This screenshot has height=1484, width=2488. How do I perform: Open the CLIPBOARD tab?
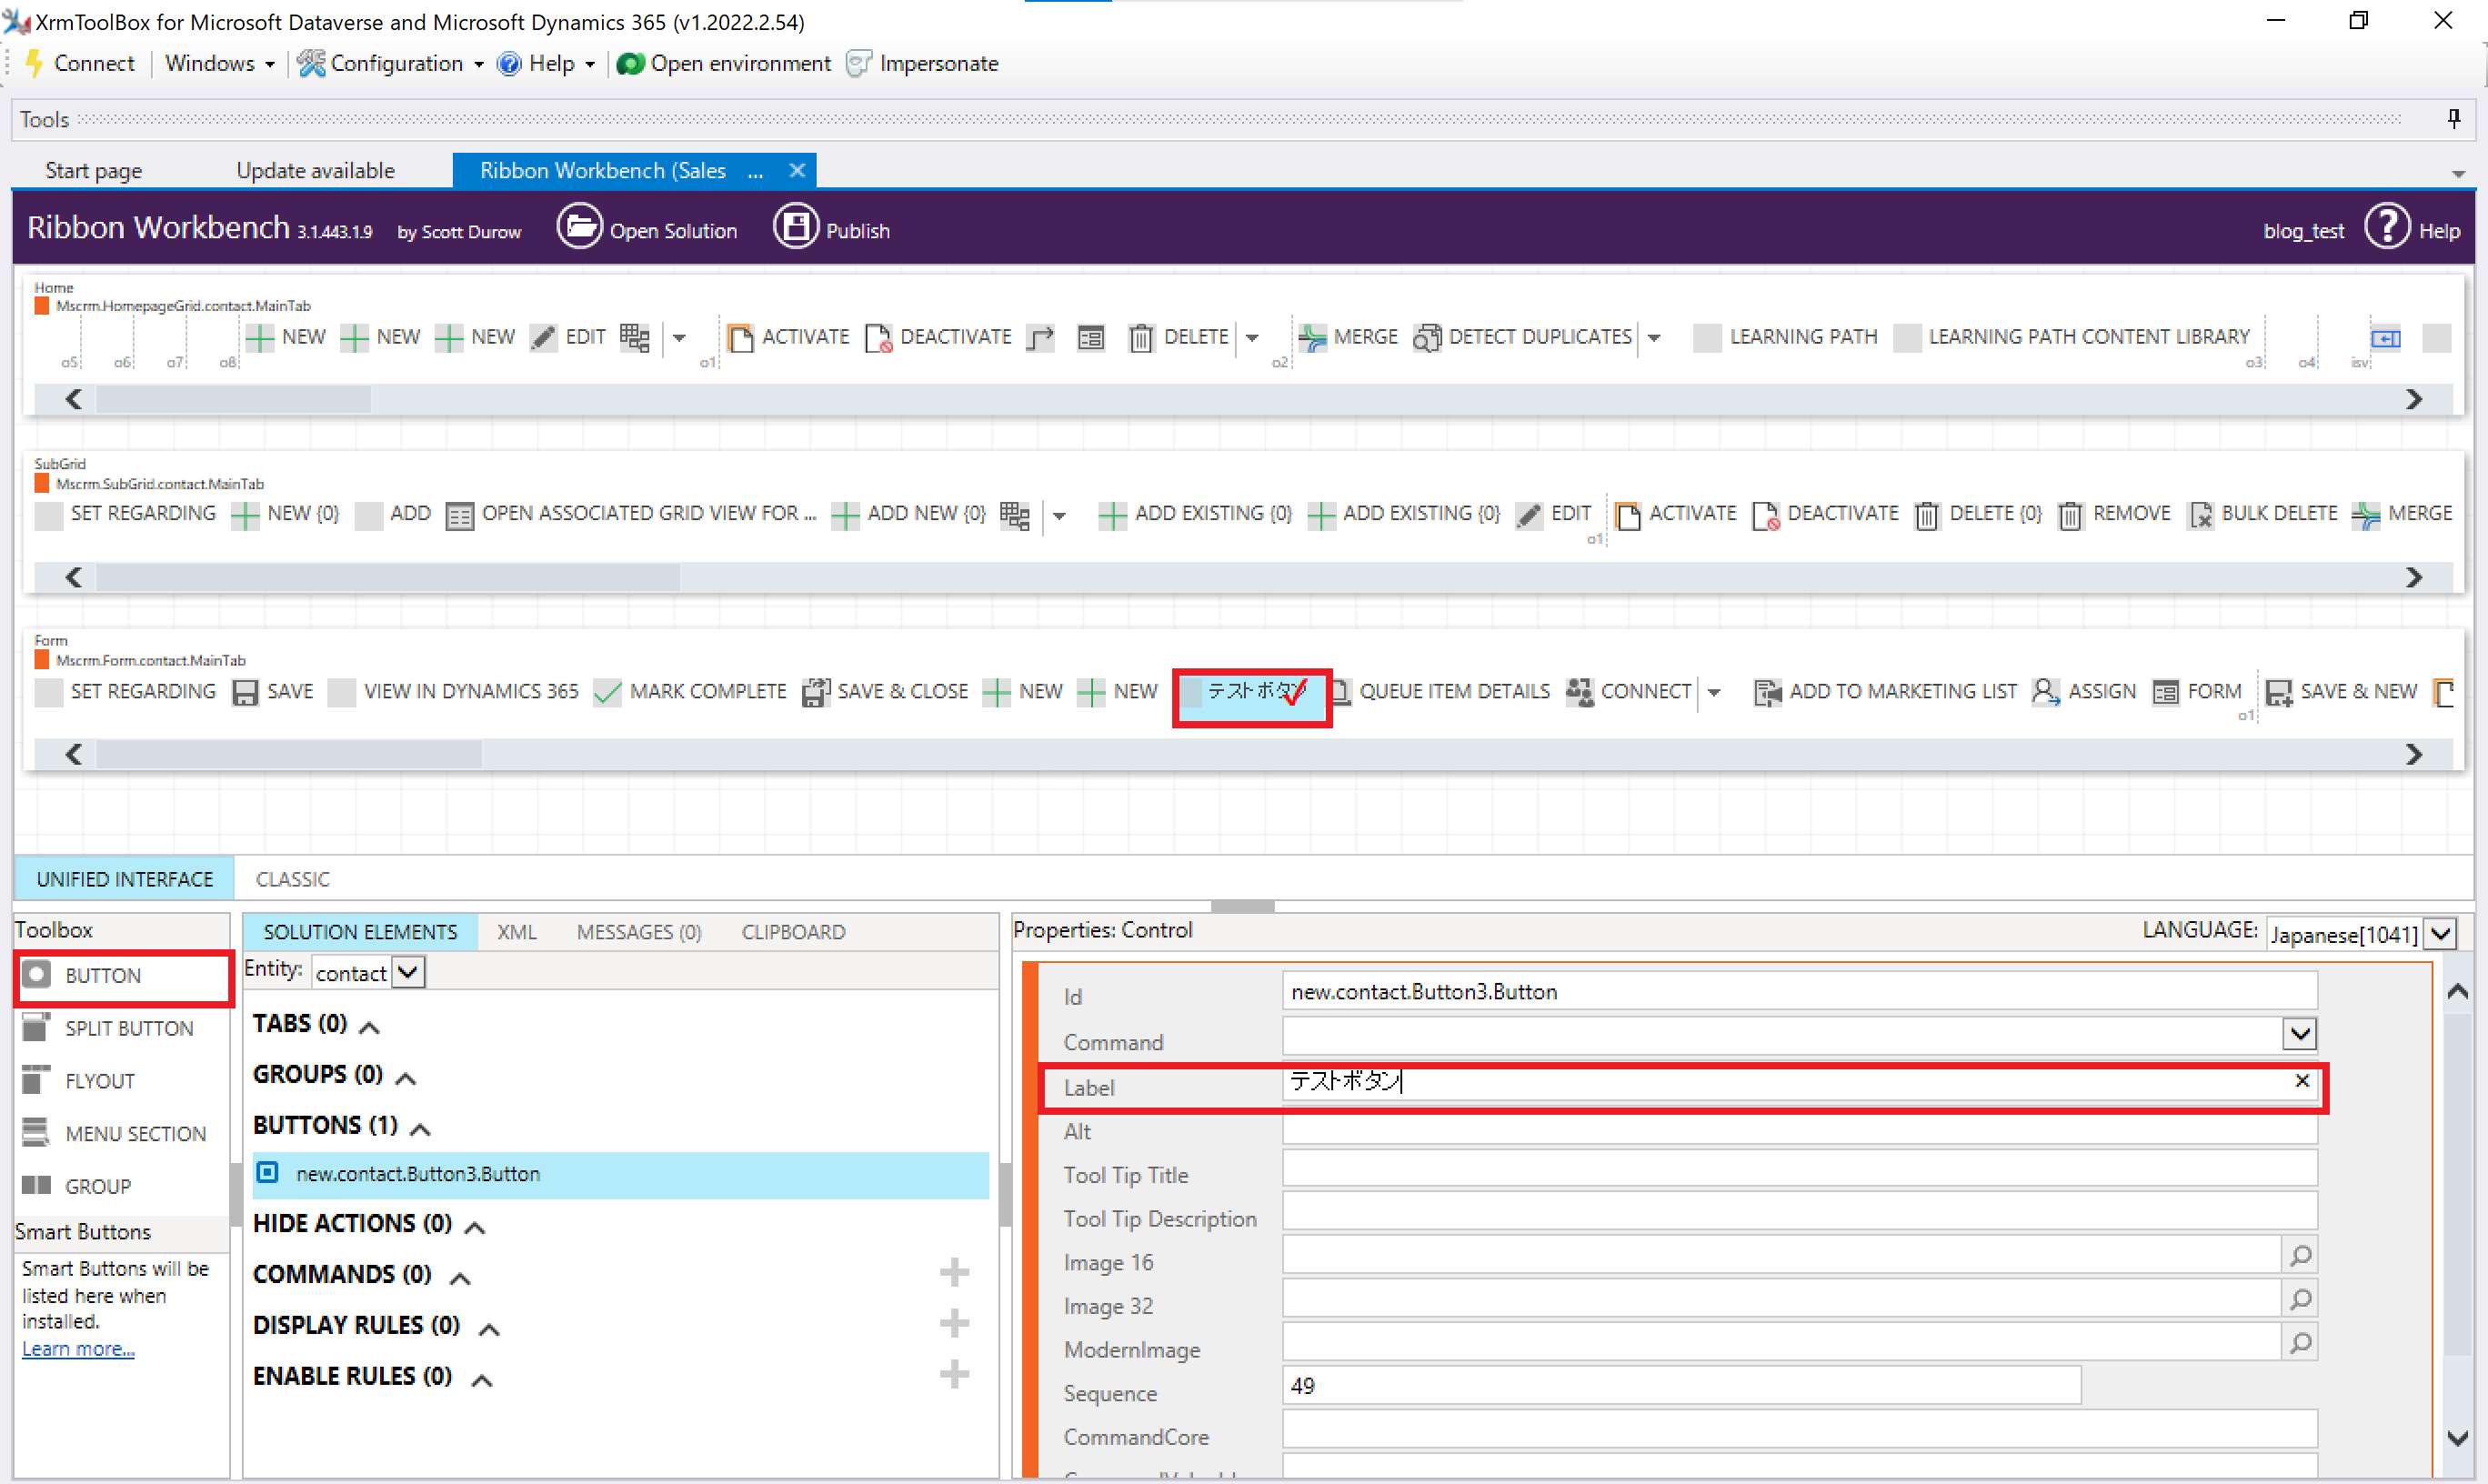click(x=793, y=932)
